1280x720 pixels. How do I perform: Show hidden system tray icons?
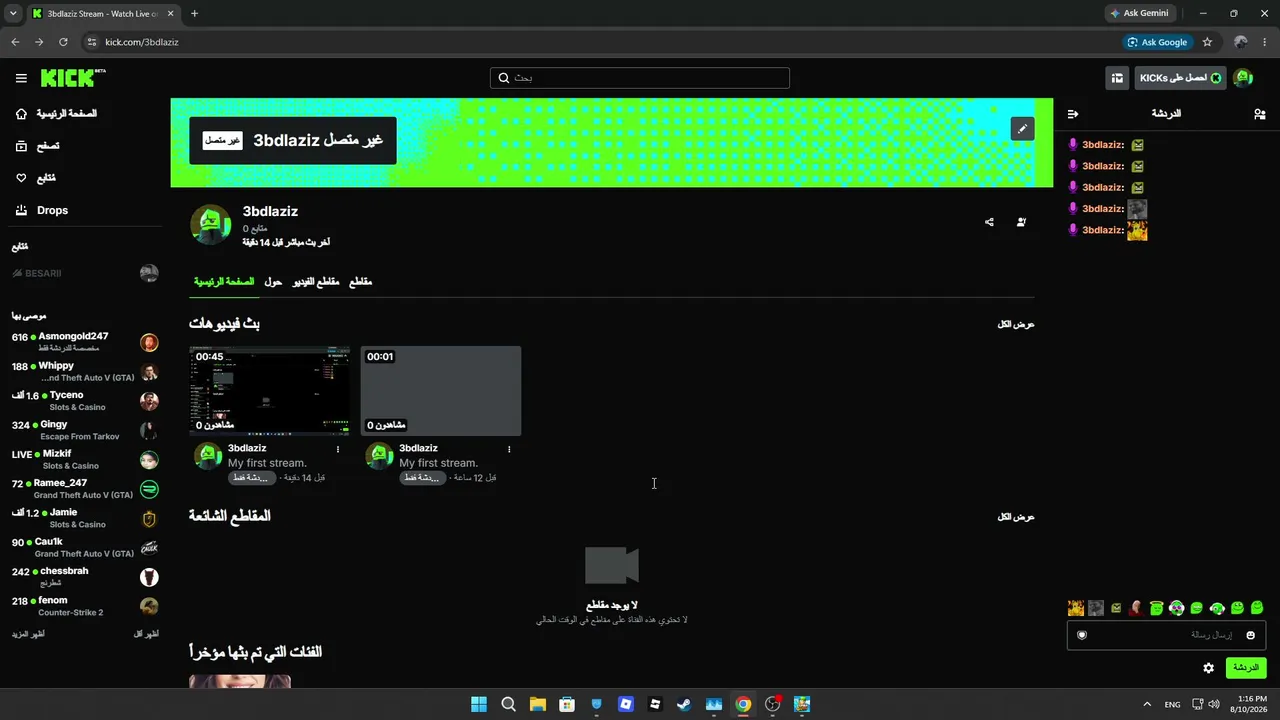pyautogui.click(x=1147, y=704)
